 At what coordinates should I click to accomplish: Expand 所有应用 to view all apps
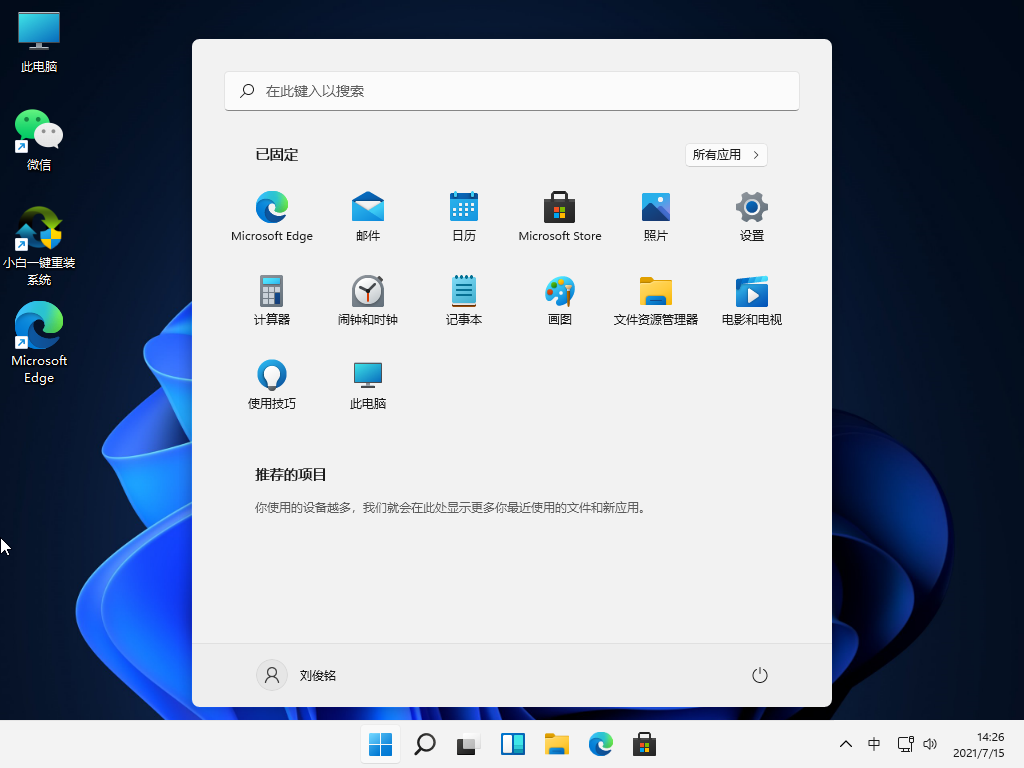coord(726,154)
